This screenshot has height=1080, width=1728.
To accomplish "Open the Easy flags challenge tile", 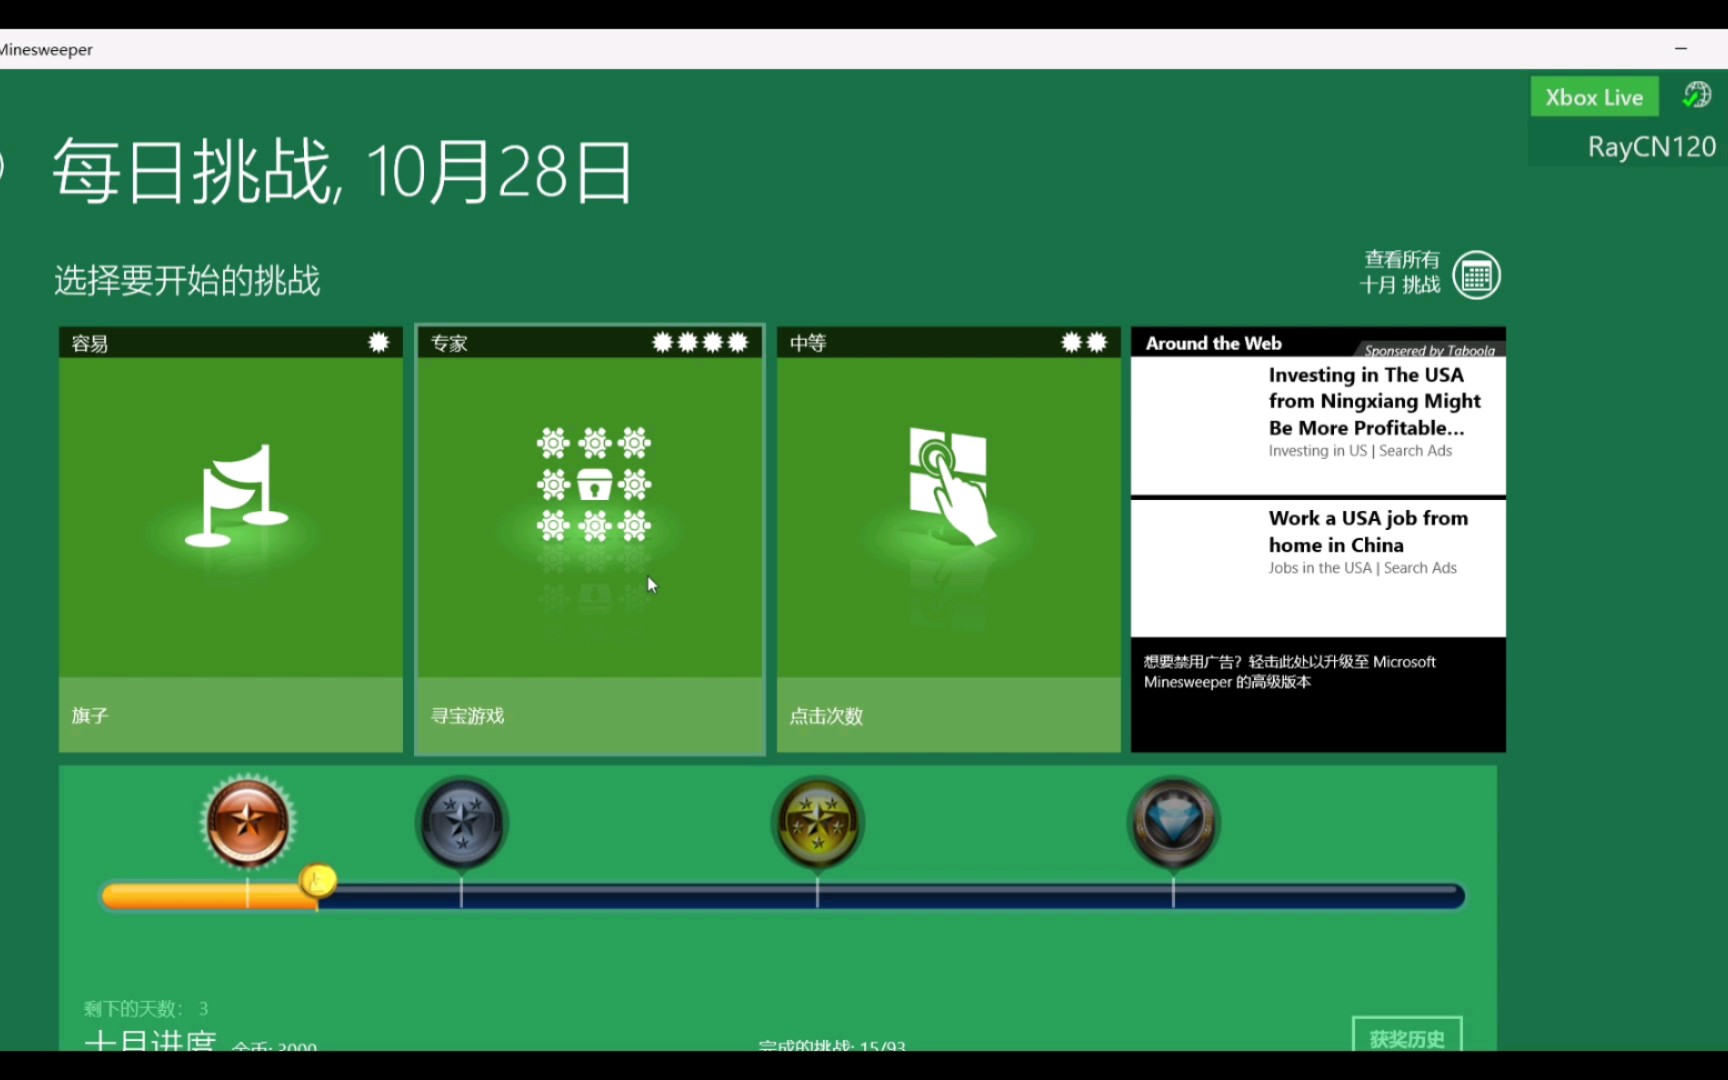I will pyautogui.click(x=231, y=540).
